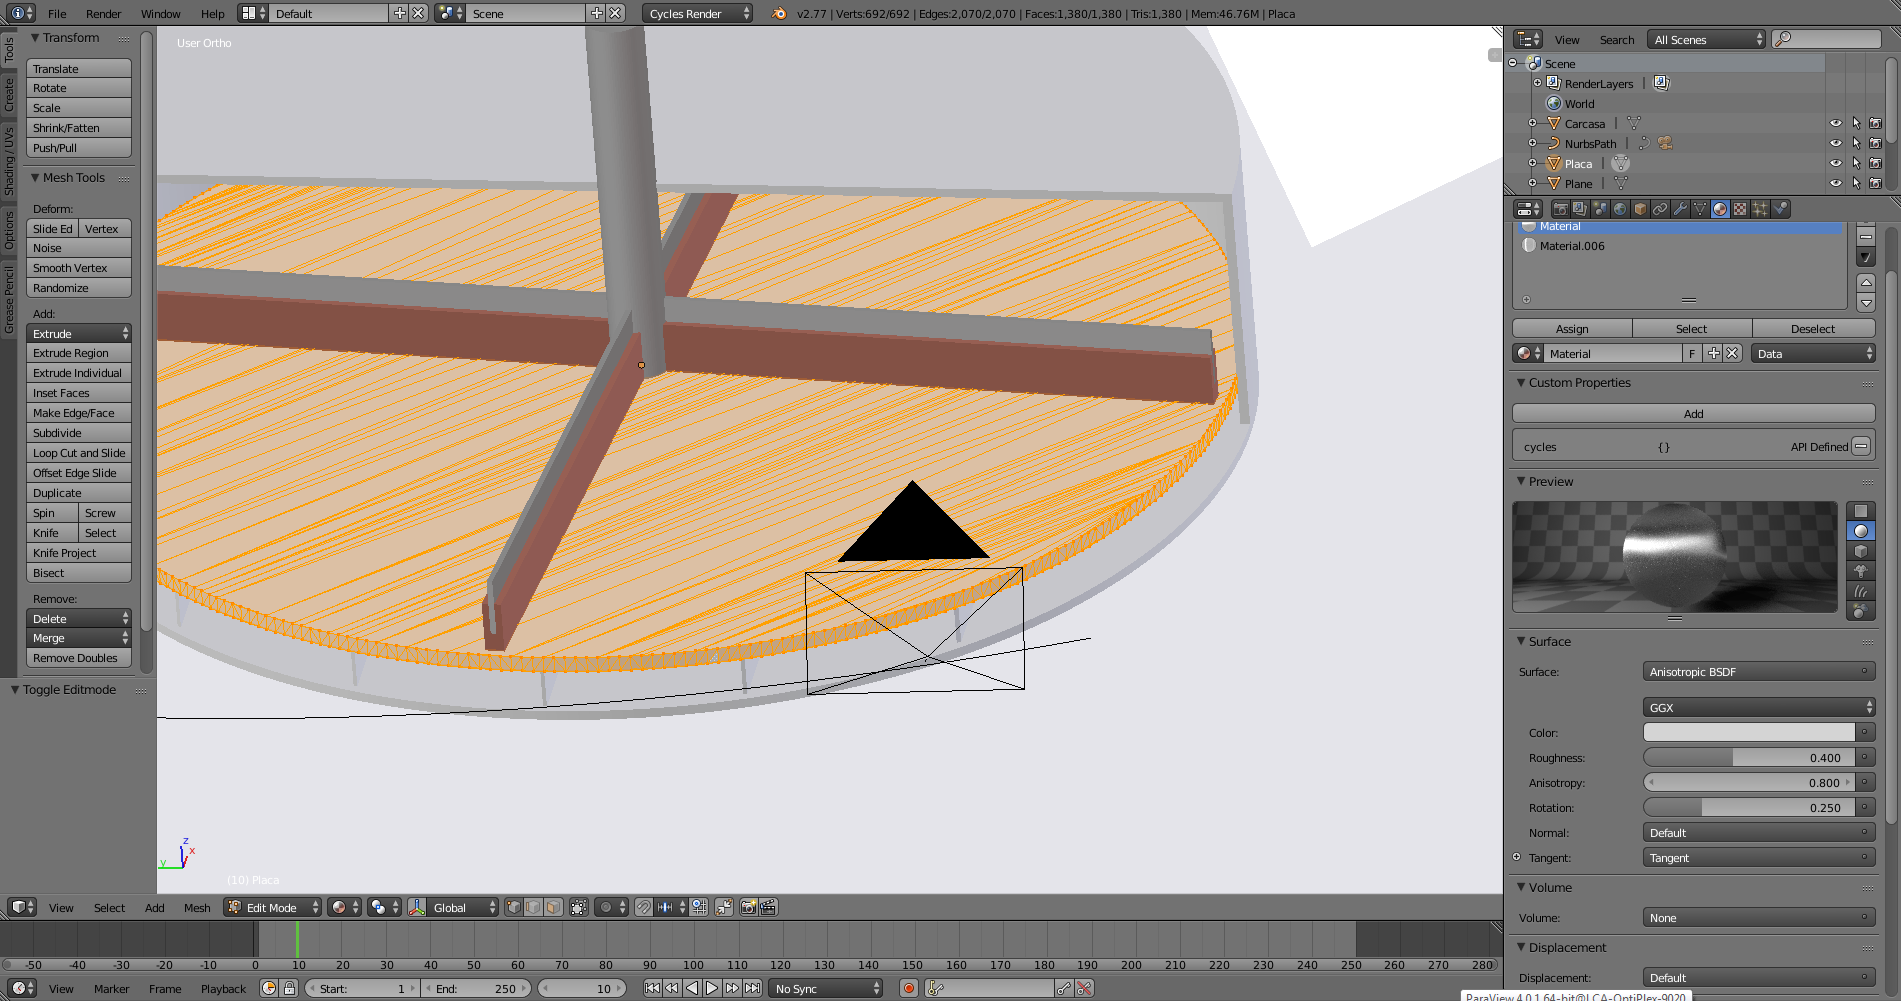
Task: Open the Scene properties tab icon
Action: (1600, 209)
